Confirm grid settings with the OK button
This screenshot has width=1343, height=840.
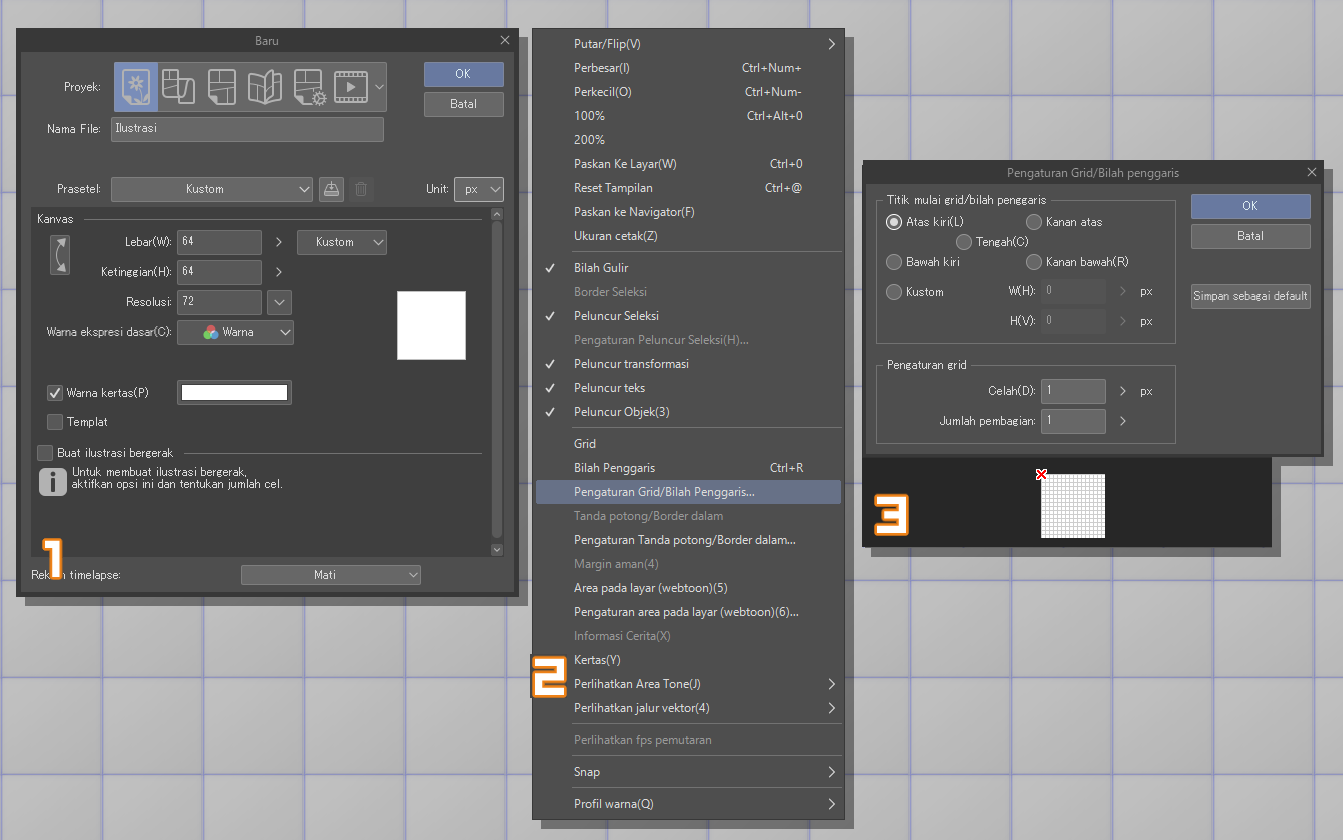(x=1250, y=206)
